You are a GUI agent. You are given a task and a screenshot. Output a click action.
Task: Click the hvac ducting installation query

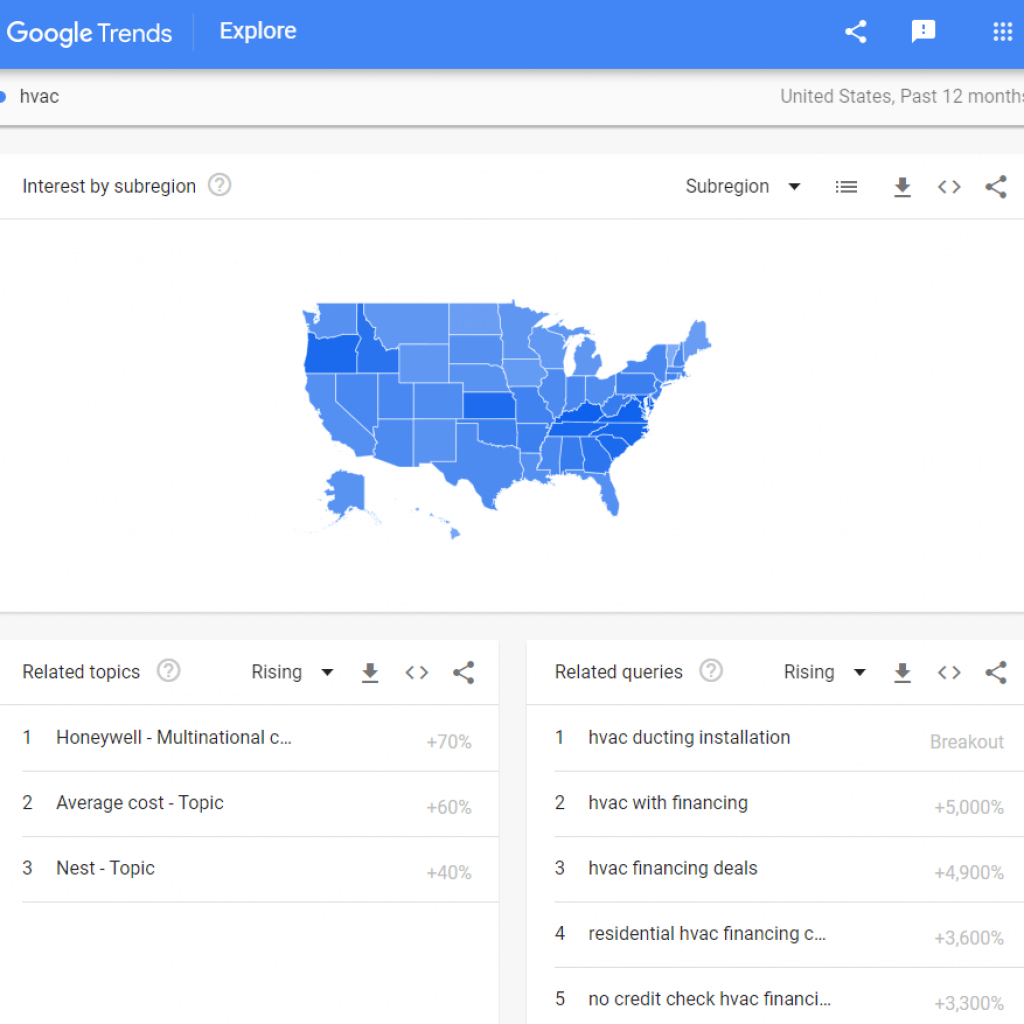(x=689, y=738)
